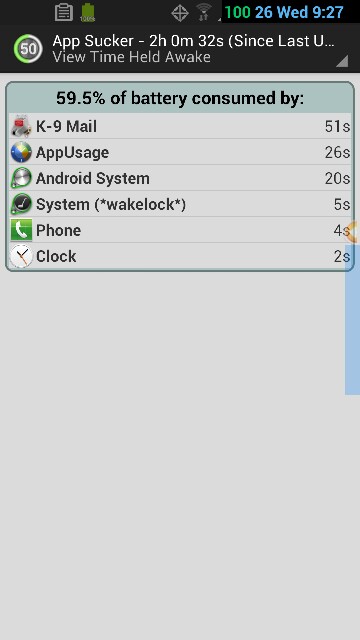Select the Phone 4s entry
Viewport: 360px width, 640px height.
[x=180, y=230]
